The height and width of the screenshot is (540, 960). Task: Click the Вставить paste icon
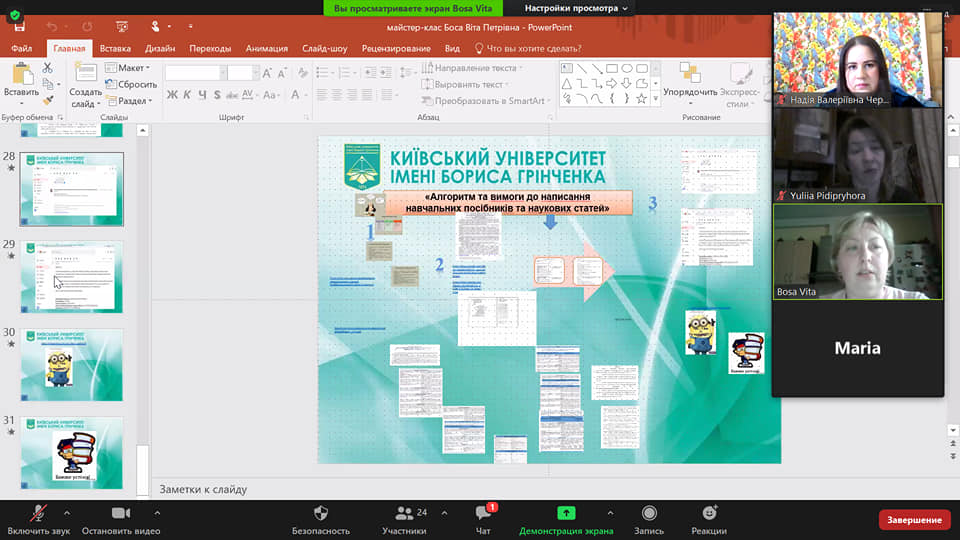pyautogui.click(x=21, y=75)
